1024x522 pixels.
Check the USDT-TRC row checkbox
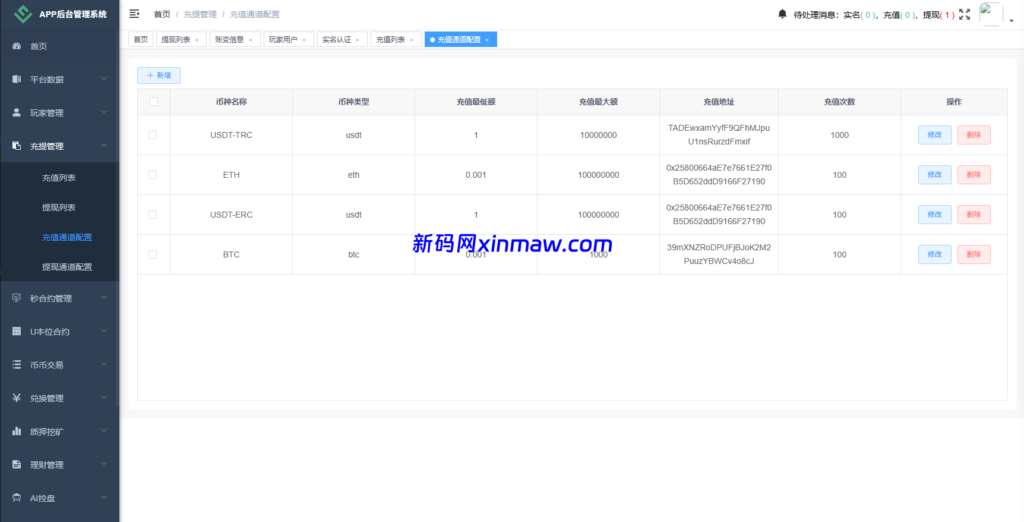point(153,135)
